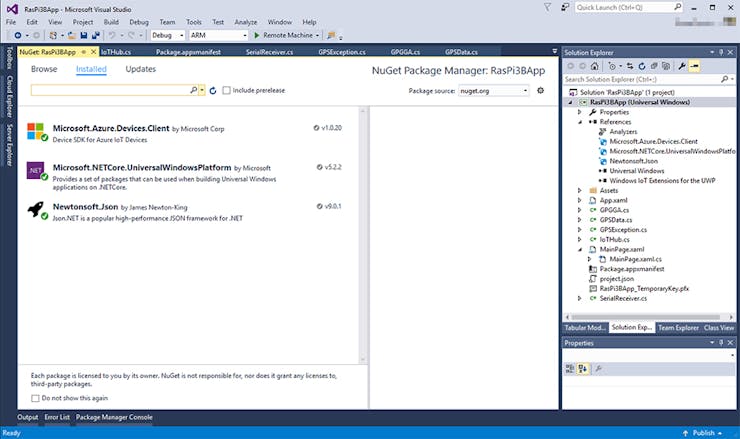Open the Package.appxmanifest document tab
740x439 pixels.
click(188, 52)
